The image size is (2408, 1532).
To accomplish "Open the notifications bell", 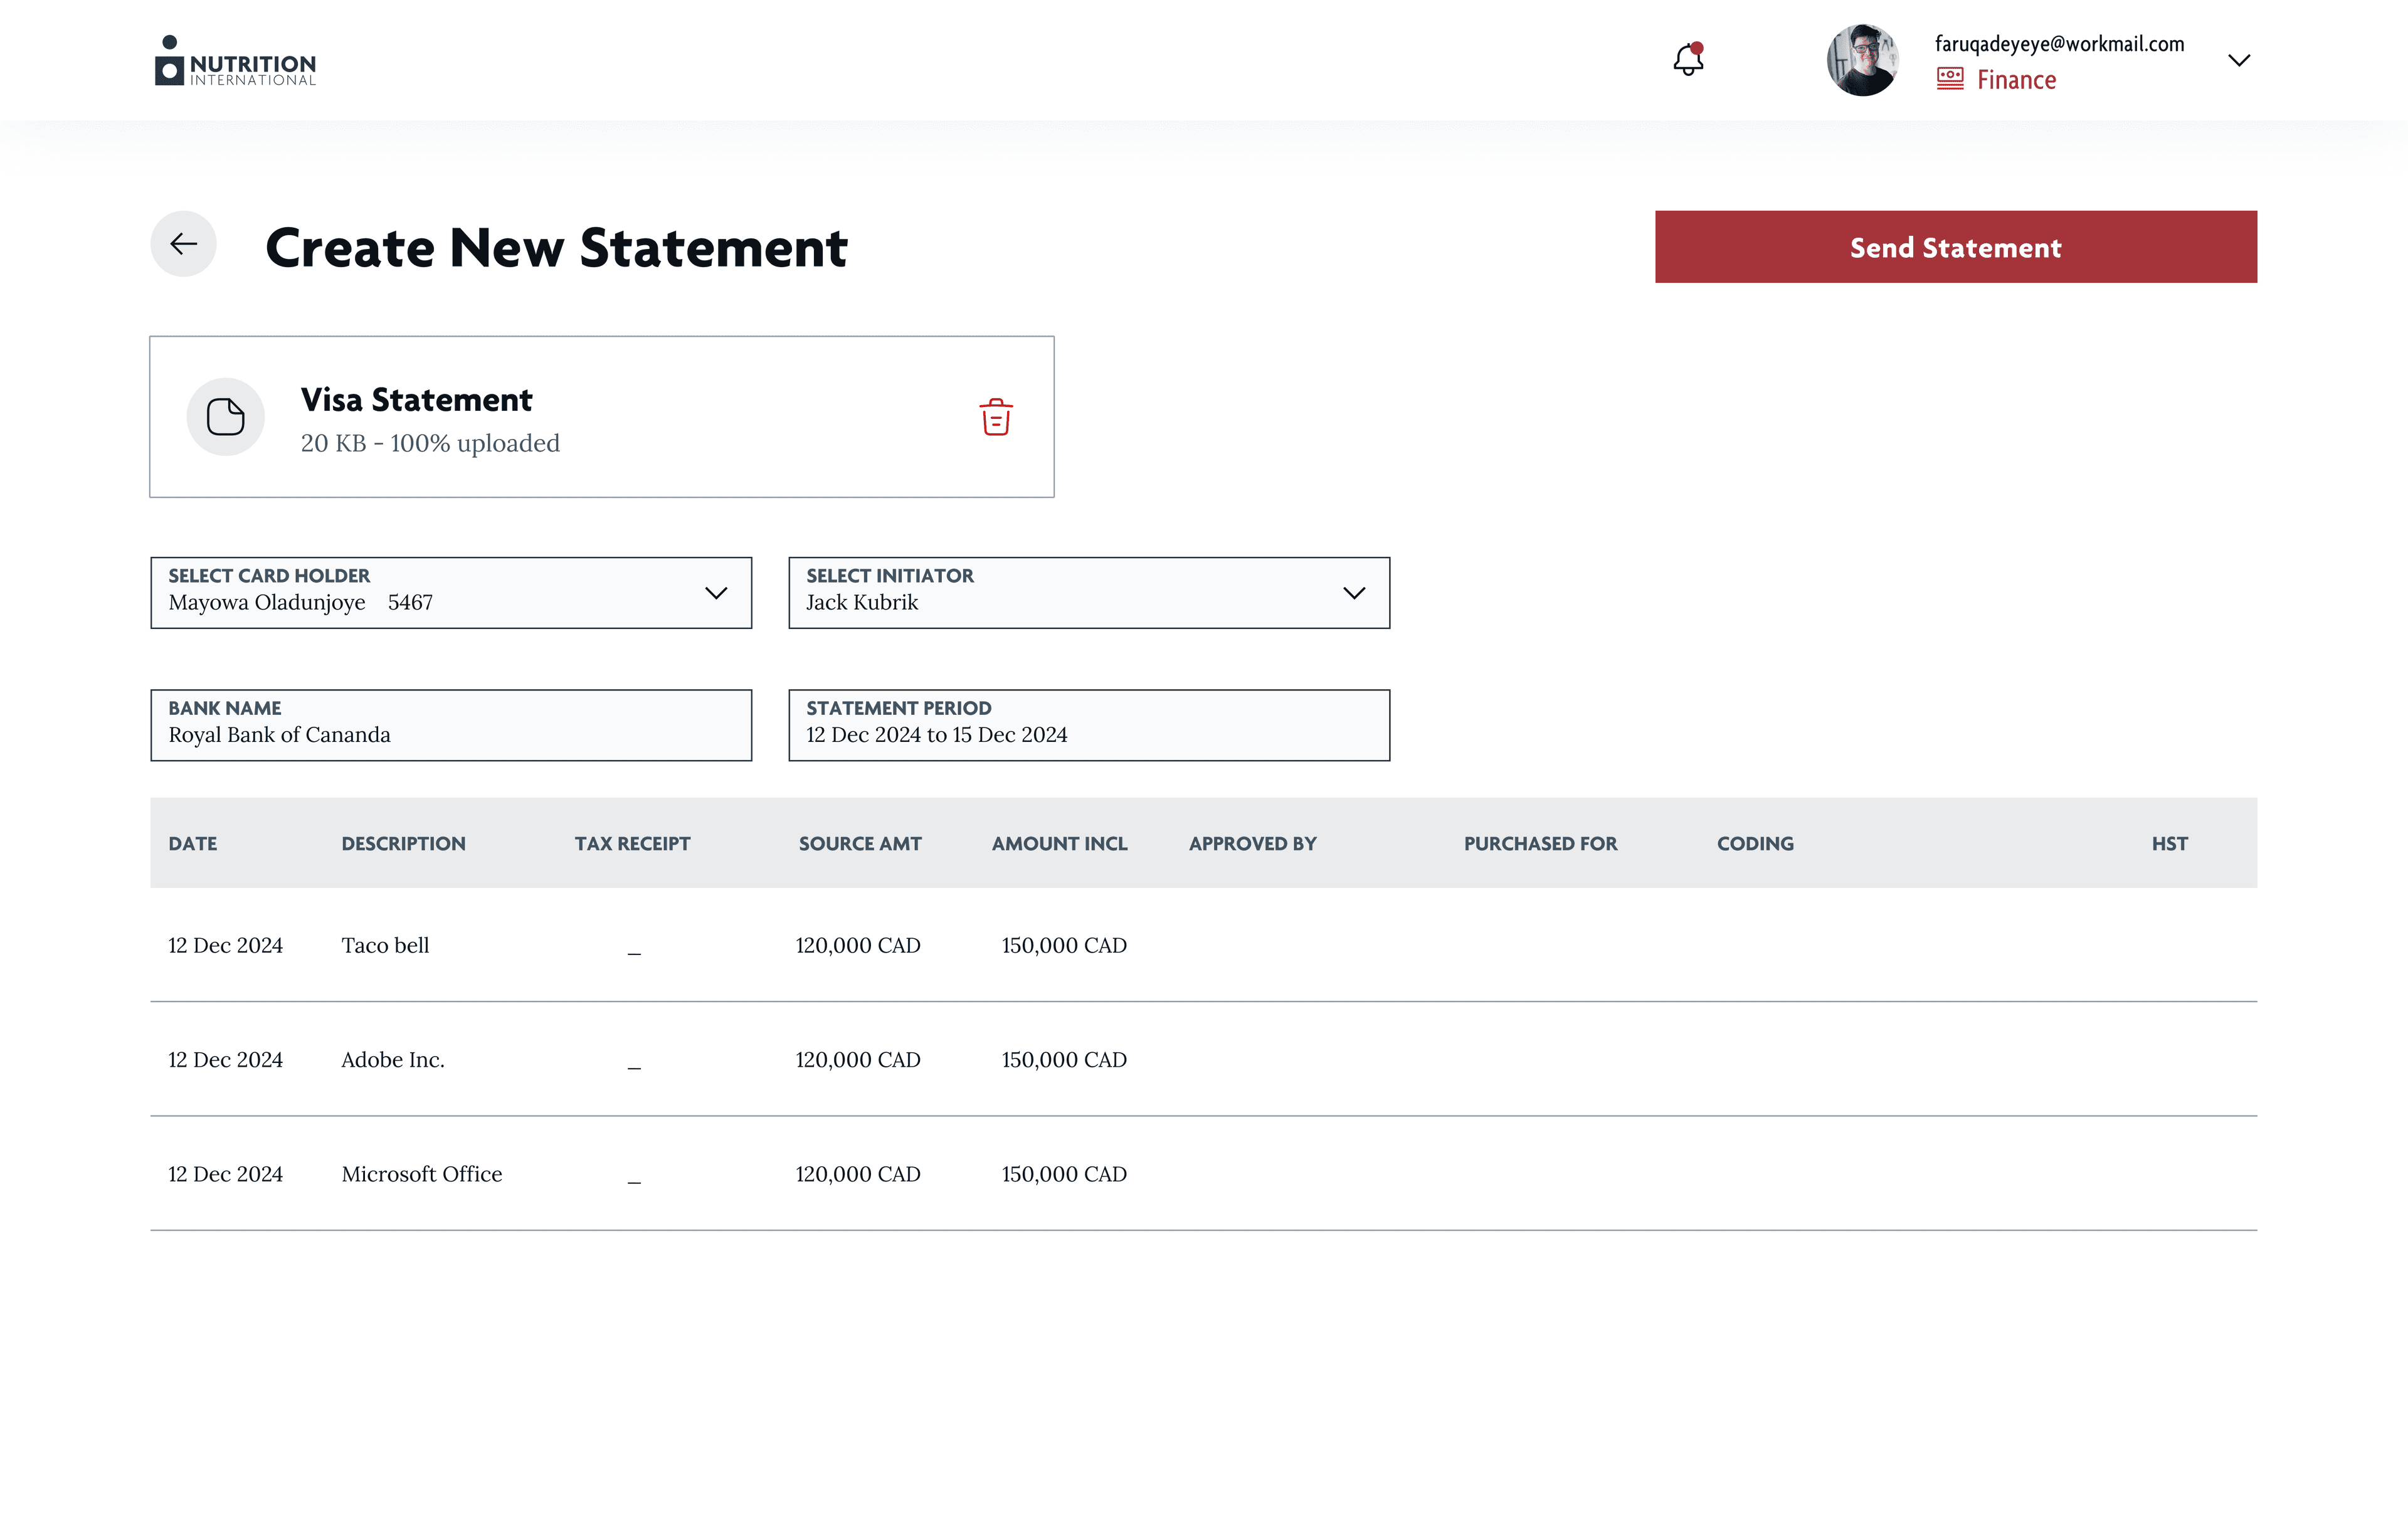I will [1688, 60].
